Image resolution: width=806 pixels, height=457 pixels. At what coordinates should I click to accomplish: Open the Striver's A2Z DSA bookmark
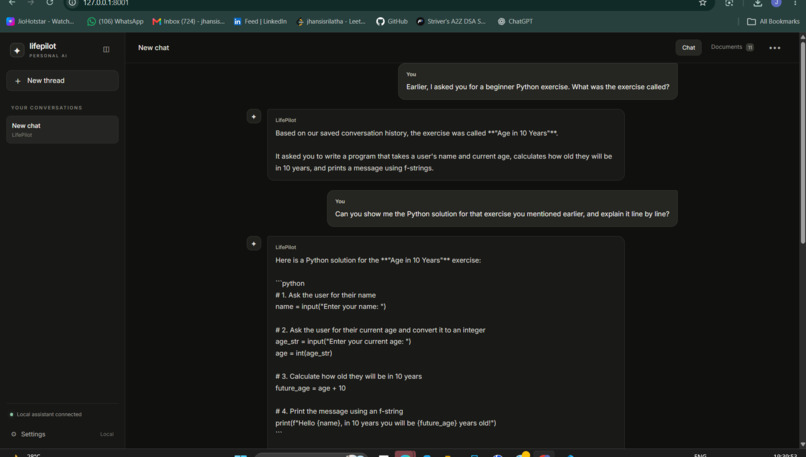coord(451,21)
